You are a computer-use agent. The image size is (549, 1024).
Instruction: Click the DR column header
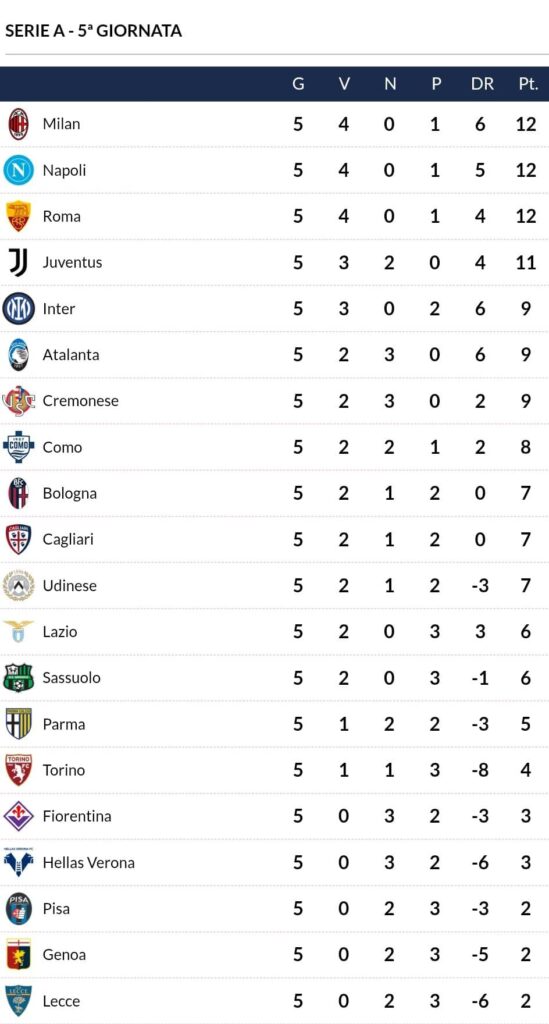(x=482, y=84)
